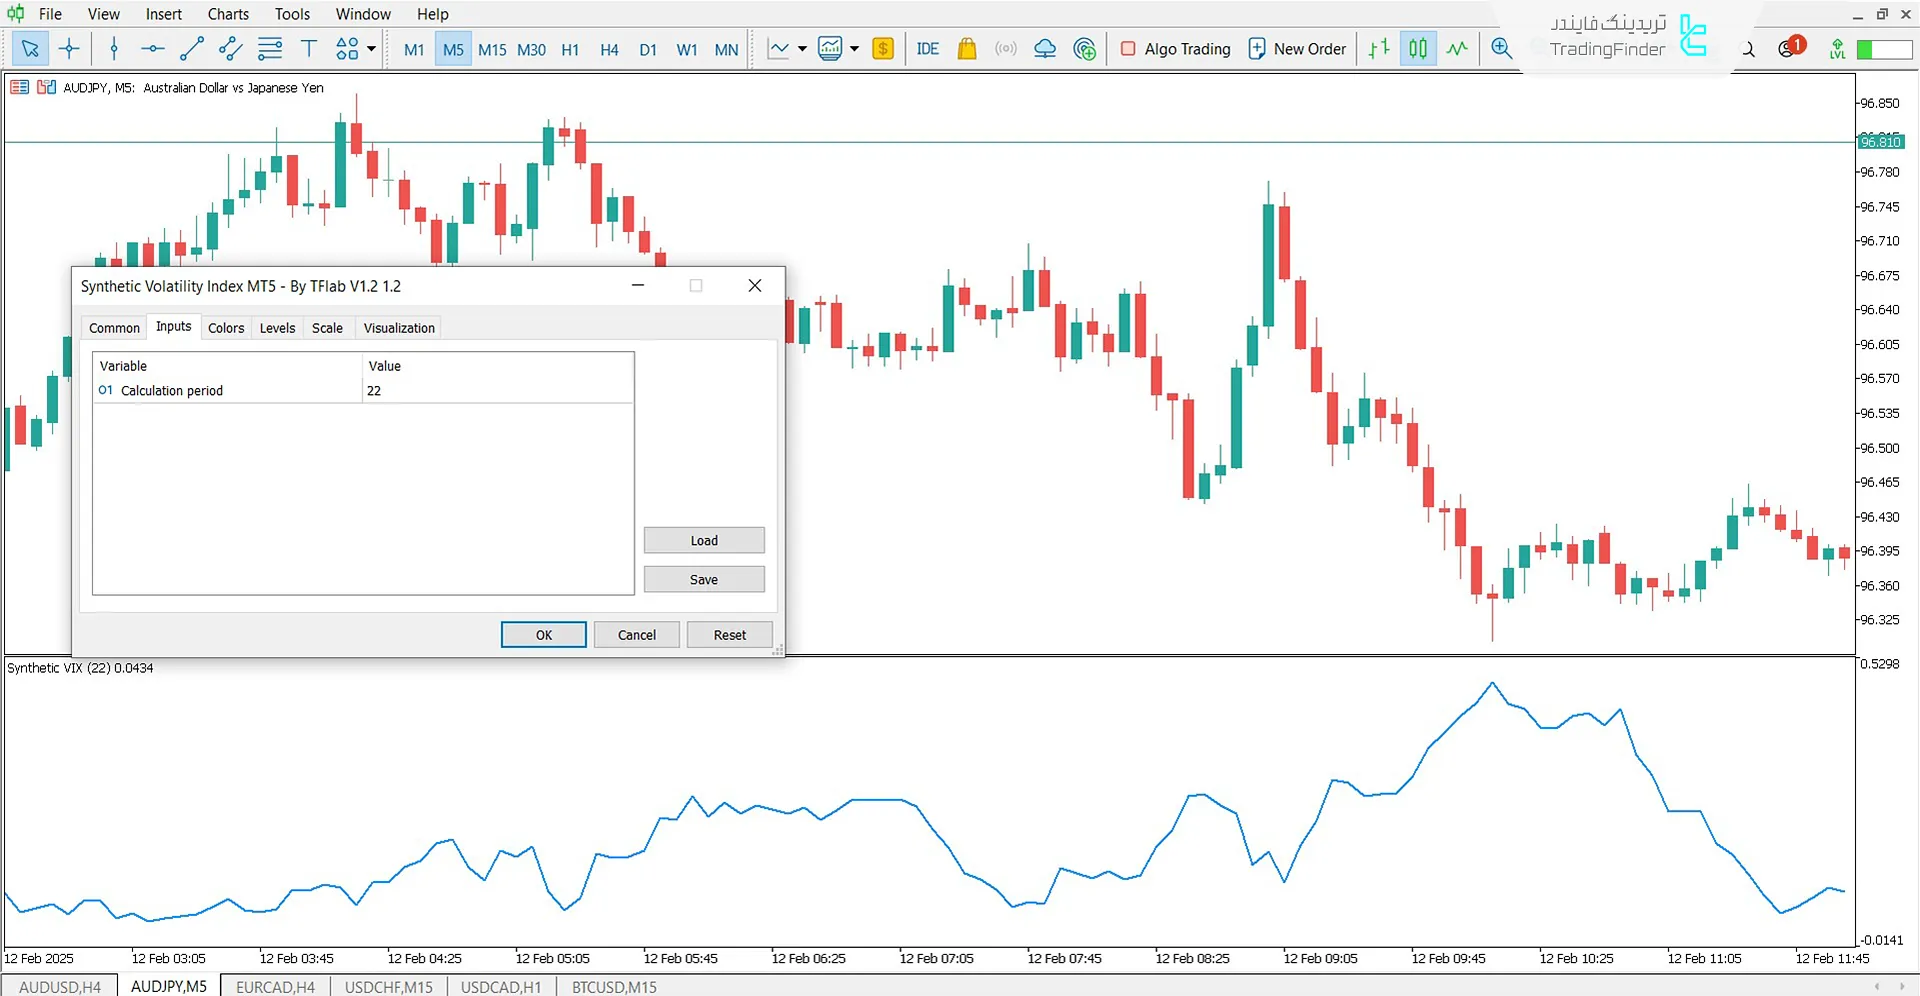Click the Reset button in the dialog
Viewport: 1920px width, 996px height.
(729, 634)
